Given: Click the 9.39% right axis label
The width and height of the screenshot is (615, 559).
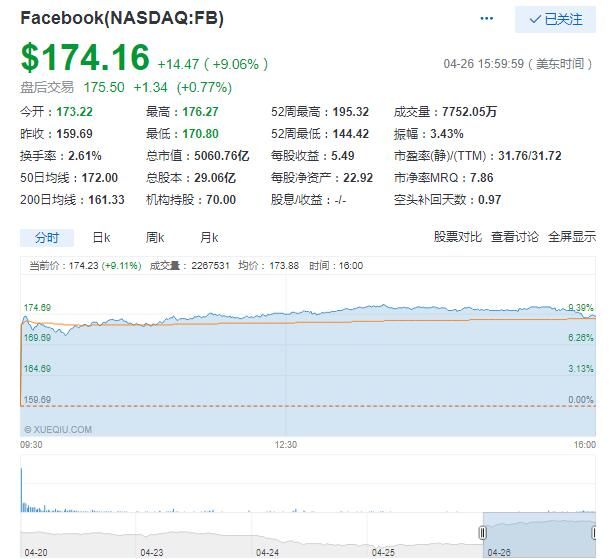Looking at the screenshot, I should coord(581,308).
